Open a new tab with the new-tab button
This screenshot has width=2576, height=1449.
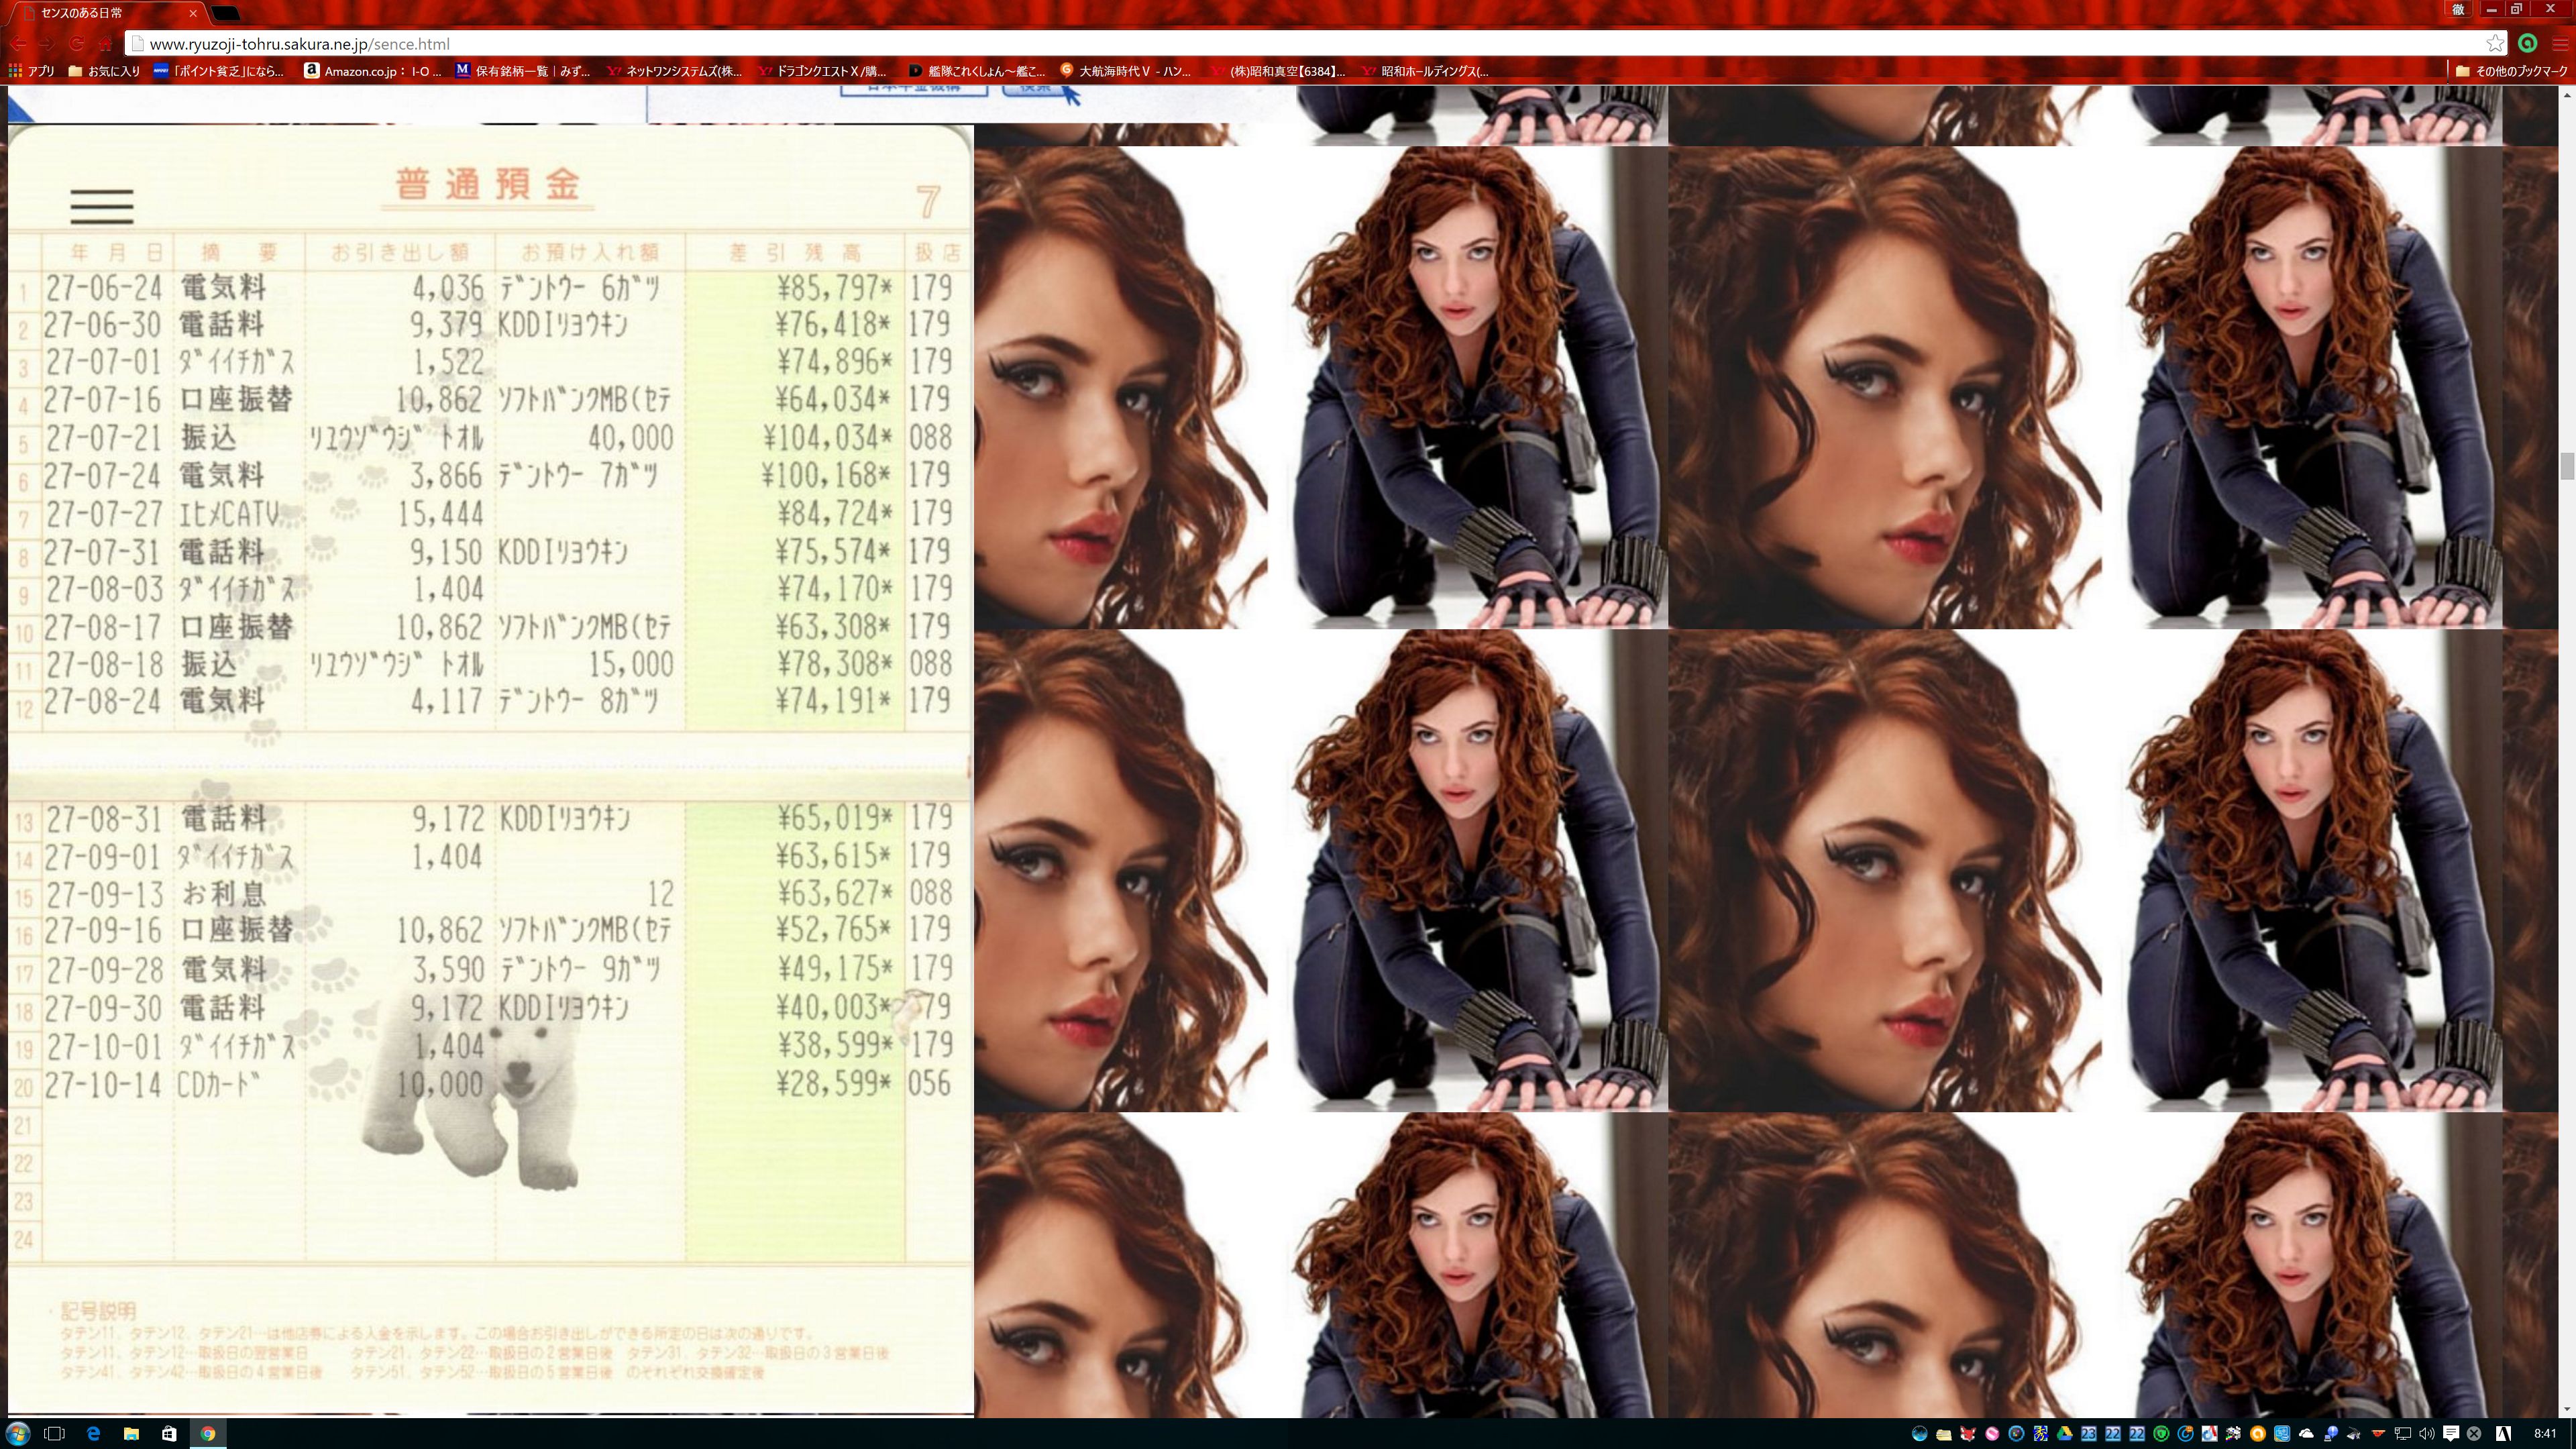coord(227,13)
